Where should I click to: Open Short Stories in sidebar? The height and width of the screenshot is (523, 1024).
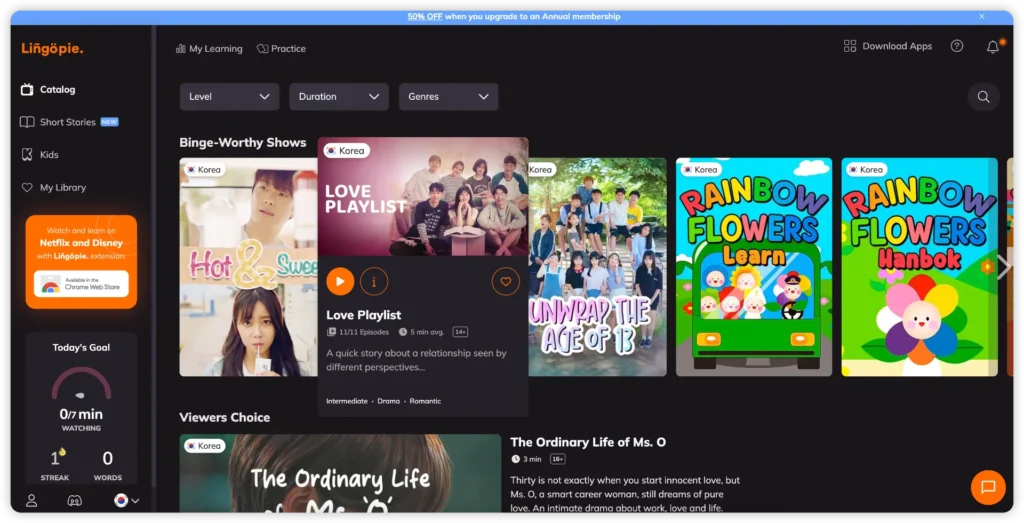[69, 122]
